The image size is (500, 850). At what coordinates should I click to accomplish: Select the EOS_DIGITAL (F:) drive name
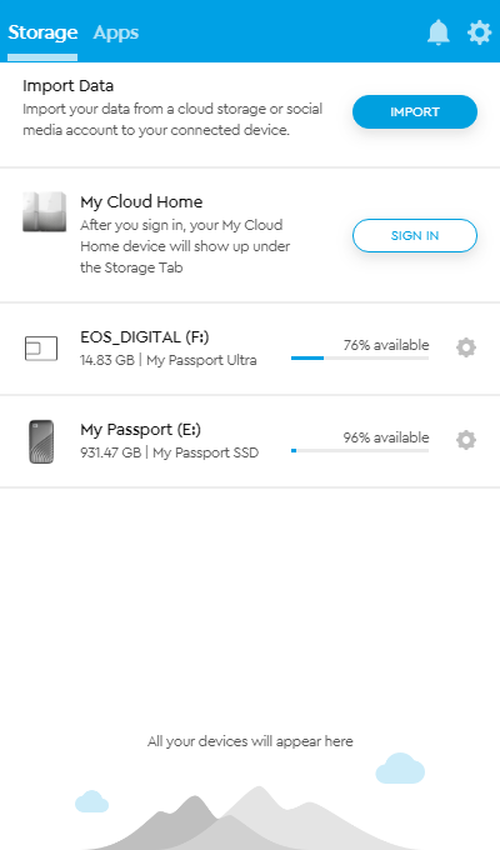click(145, 337)
